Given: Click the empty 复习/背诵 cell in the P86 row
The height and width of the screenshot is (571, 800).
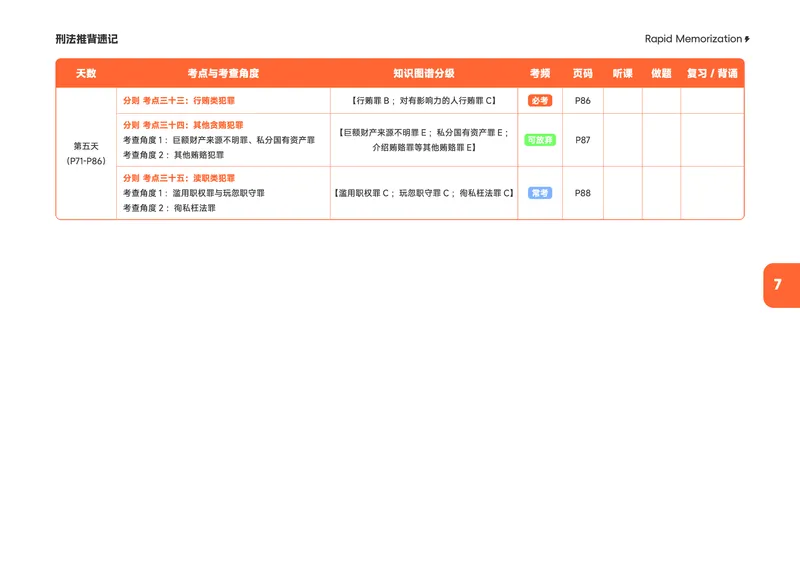Looking at the screenshot, I should [x=712, y=101].
